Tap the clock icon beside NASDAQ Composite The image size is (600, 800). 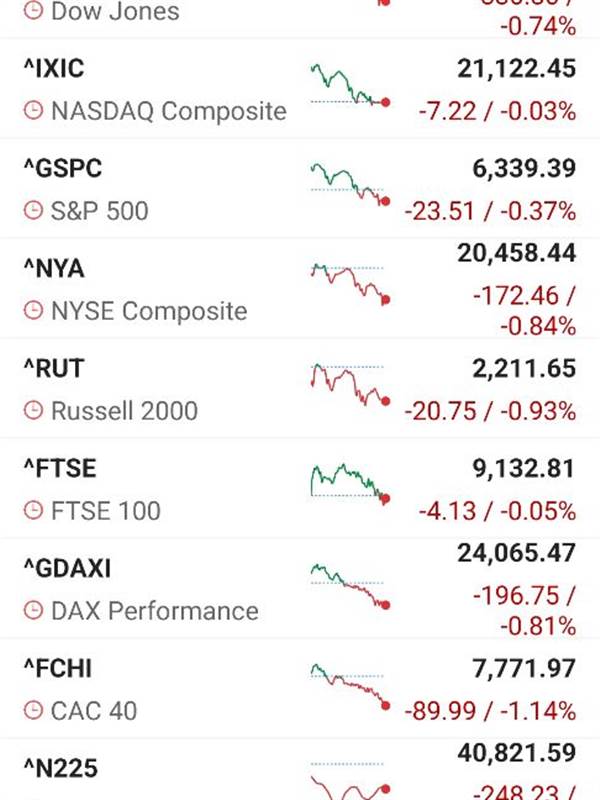click(34, 110)
